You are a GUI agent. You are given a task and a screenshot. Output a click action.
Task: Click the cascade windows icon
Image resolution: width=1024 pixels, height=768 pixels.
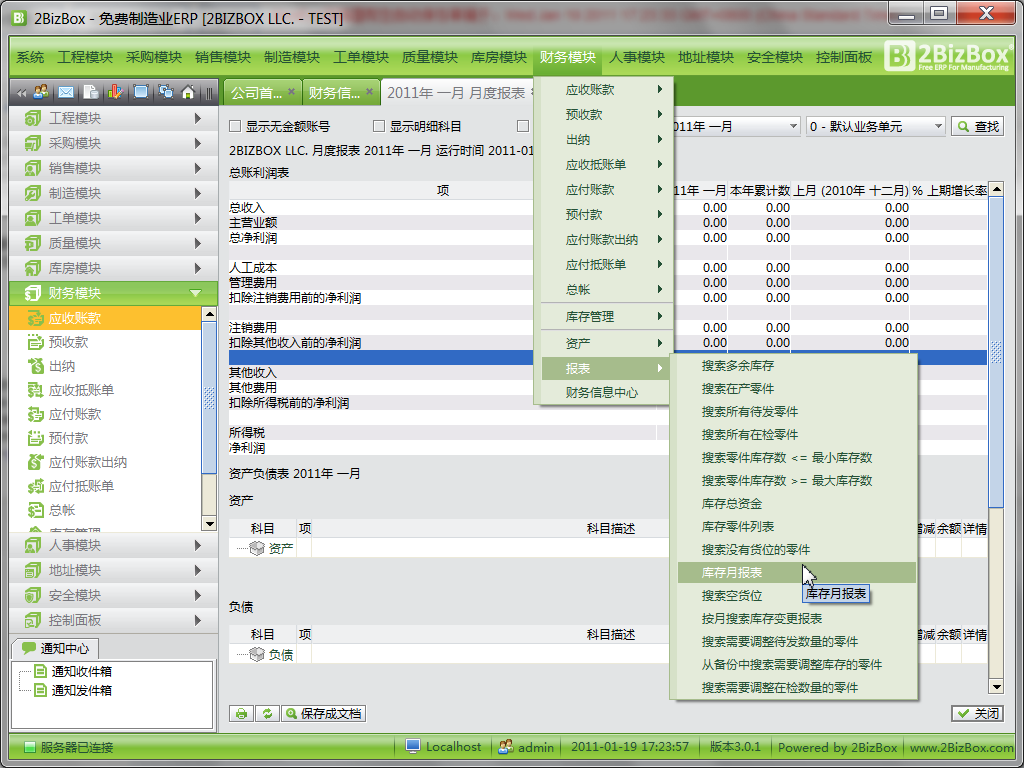point(164,92)
